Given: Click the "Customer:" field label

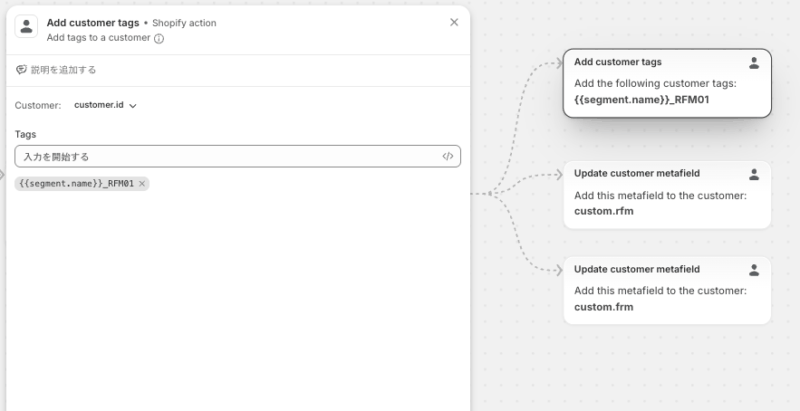Looking at the screenshot, I should pos(38,105).
